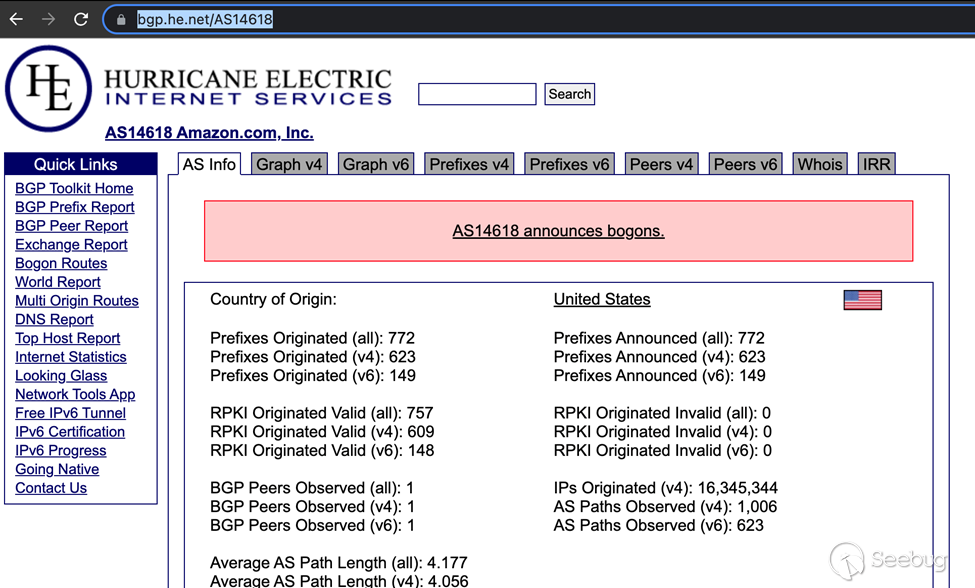Open the IPv6 Certification link
Image resolution: width=975 pixels, height=588 pixels.
point(70,431)
